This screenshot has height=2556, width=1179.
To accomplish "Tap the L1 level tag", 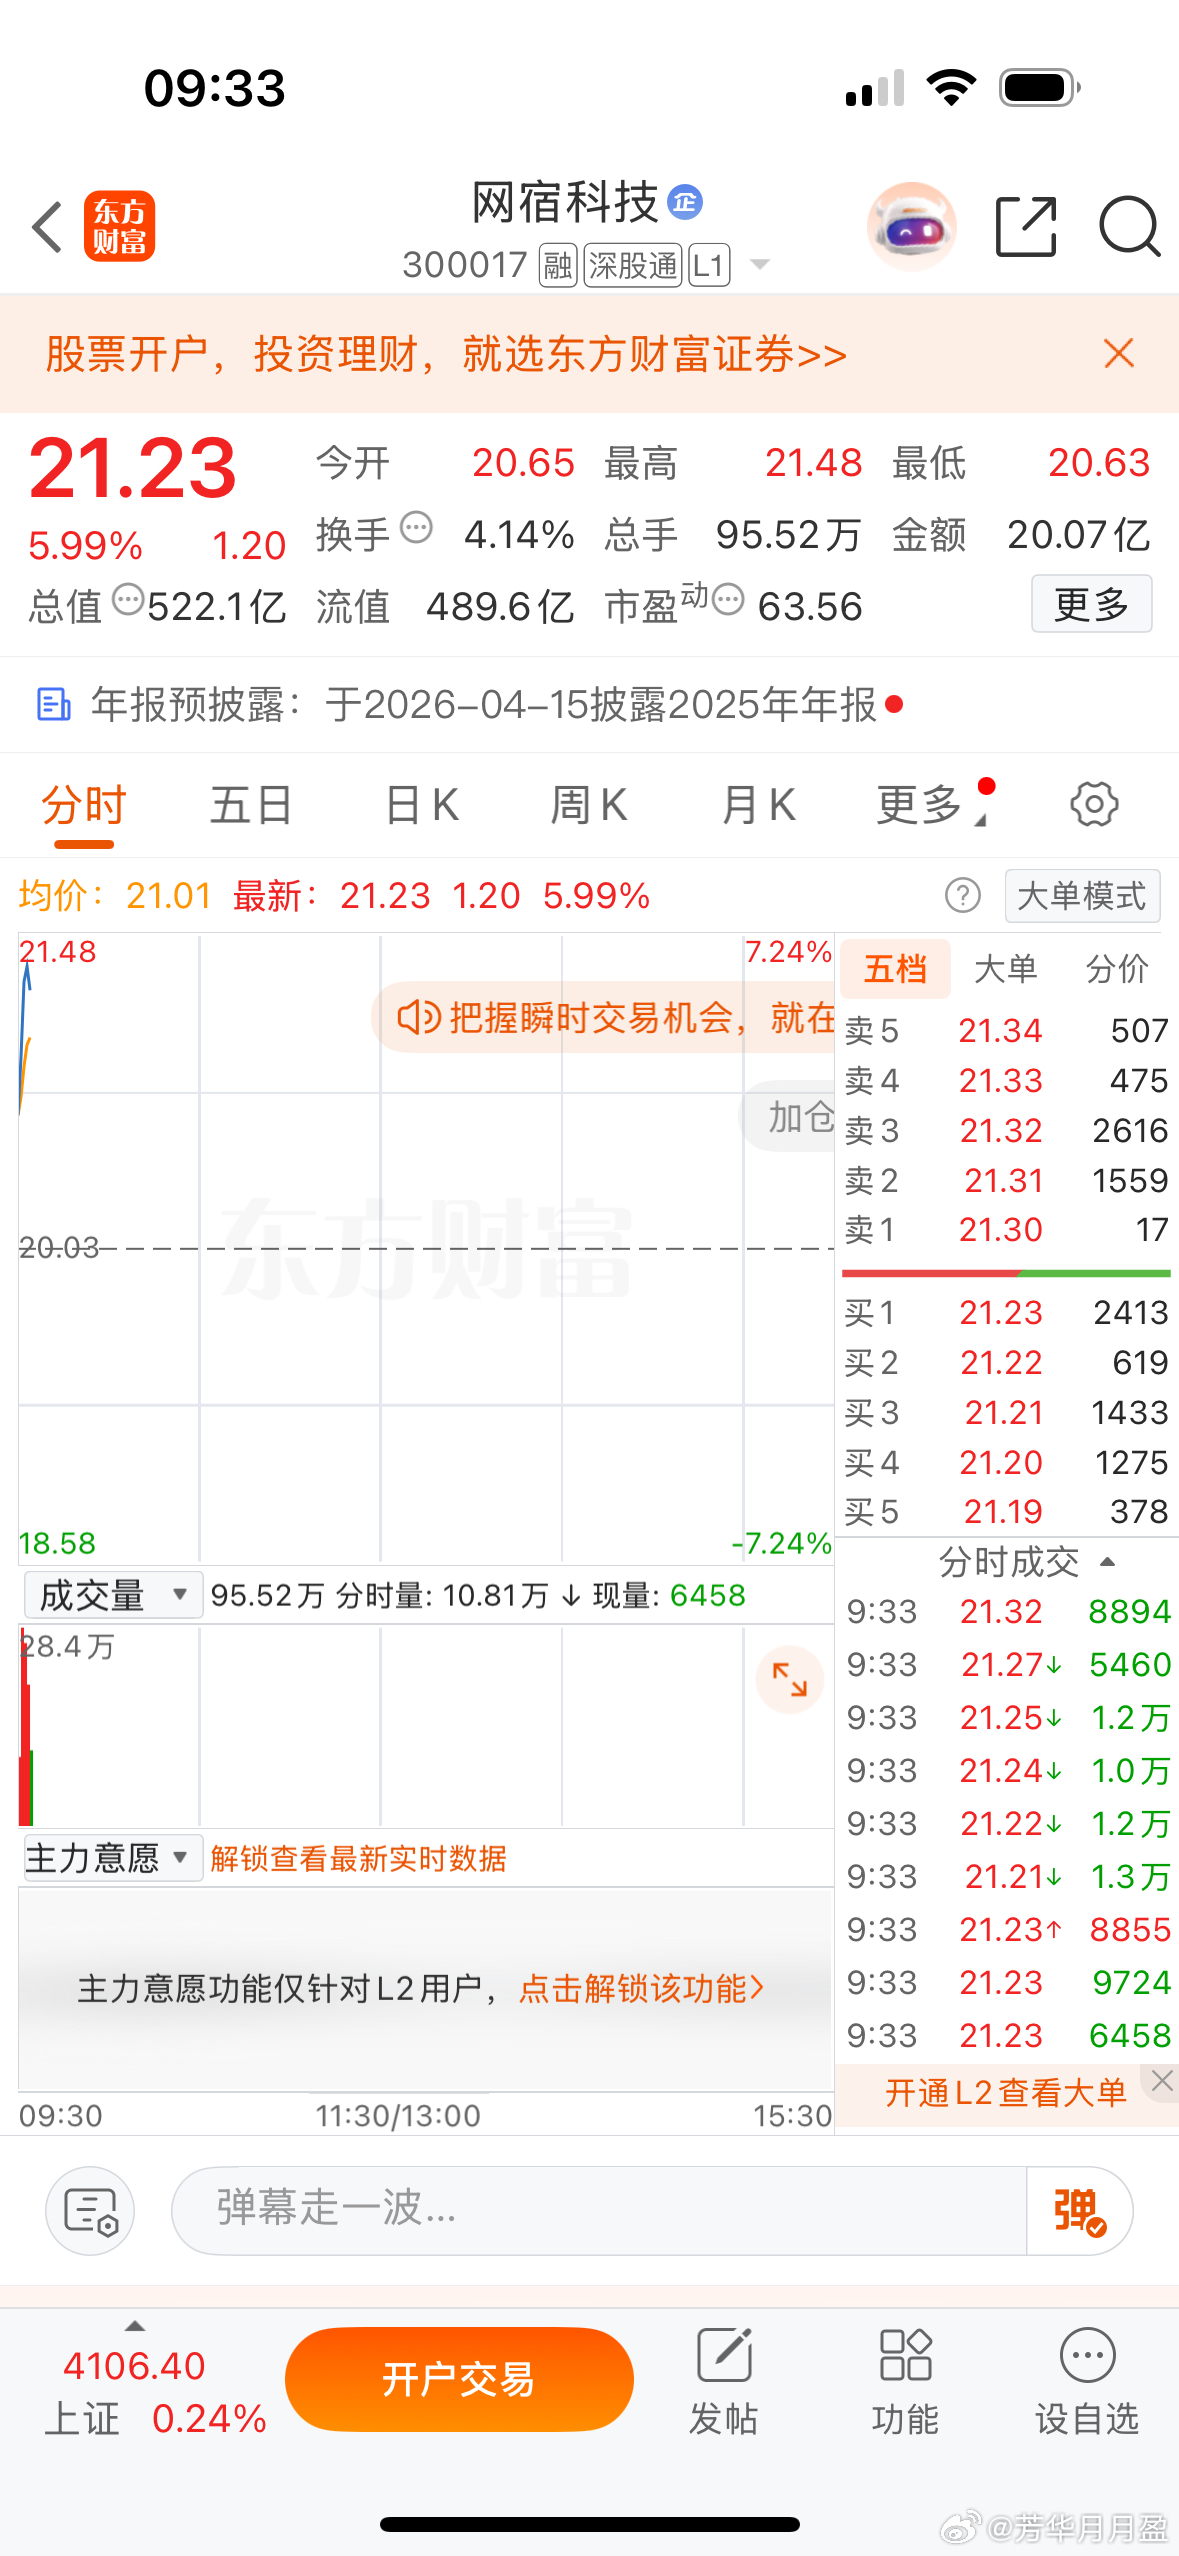I will (709, 265).
